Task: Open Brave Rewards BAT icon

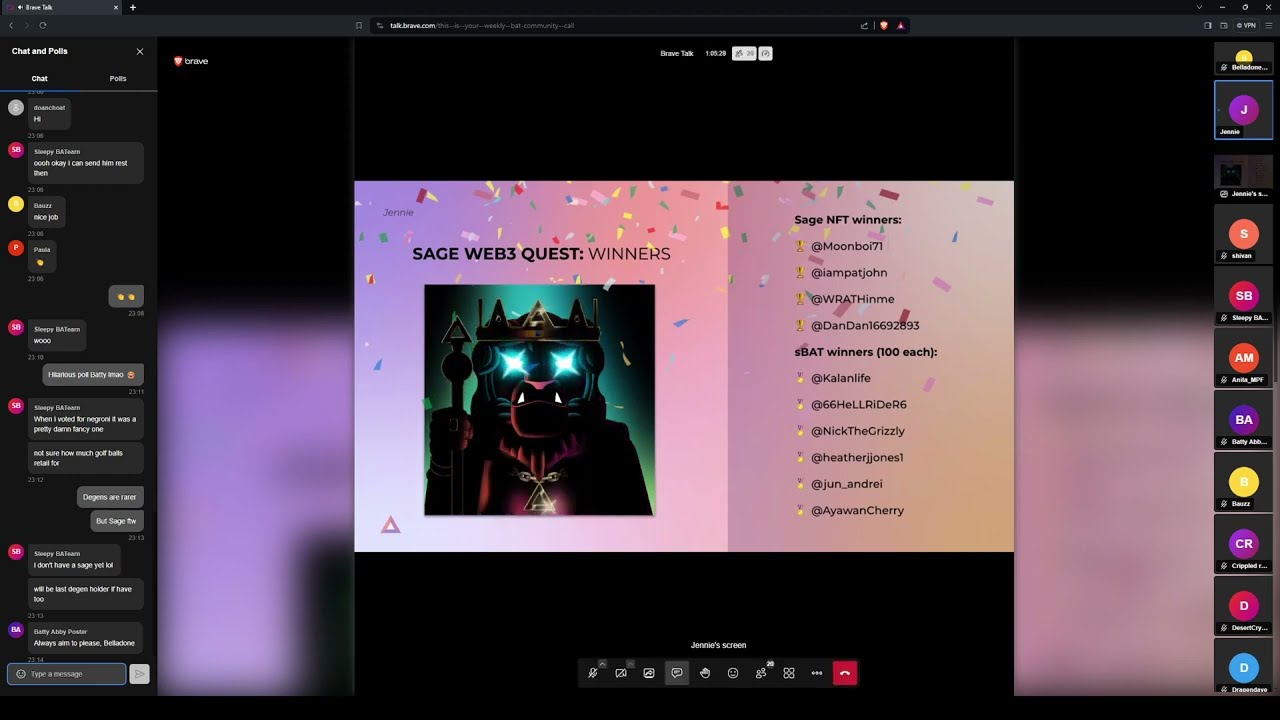Action: click(900, 25)
